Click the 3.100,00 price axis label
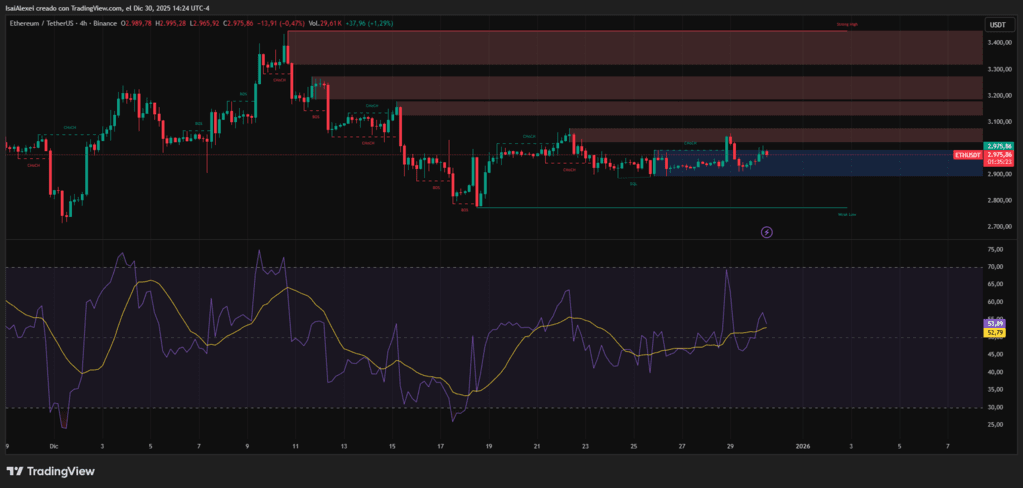This screenshot has height=488, width=1023. pyautogui.click(x=1000, y=122)
